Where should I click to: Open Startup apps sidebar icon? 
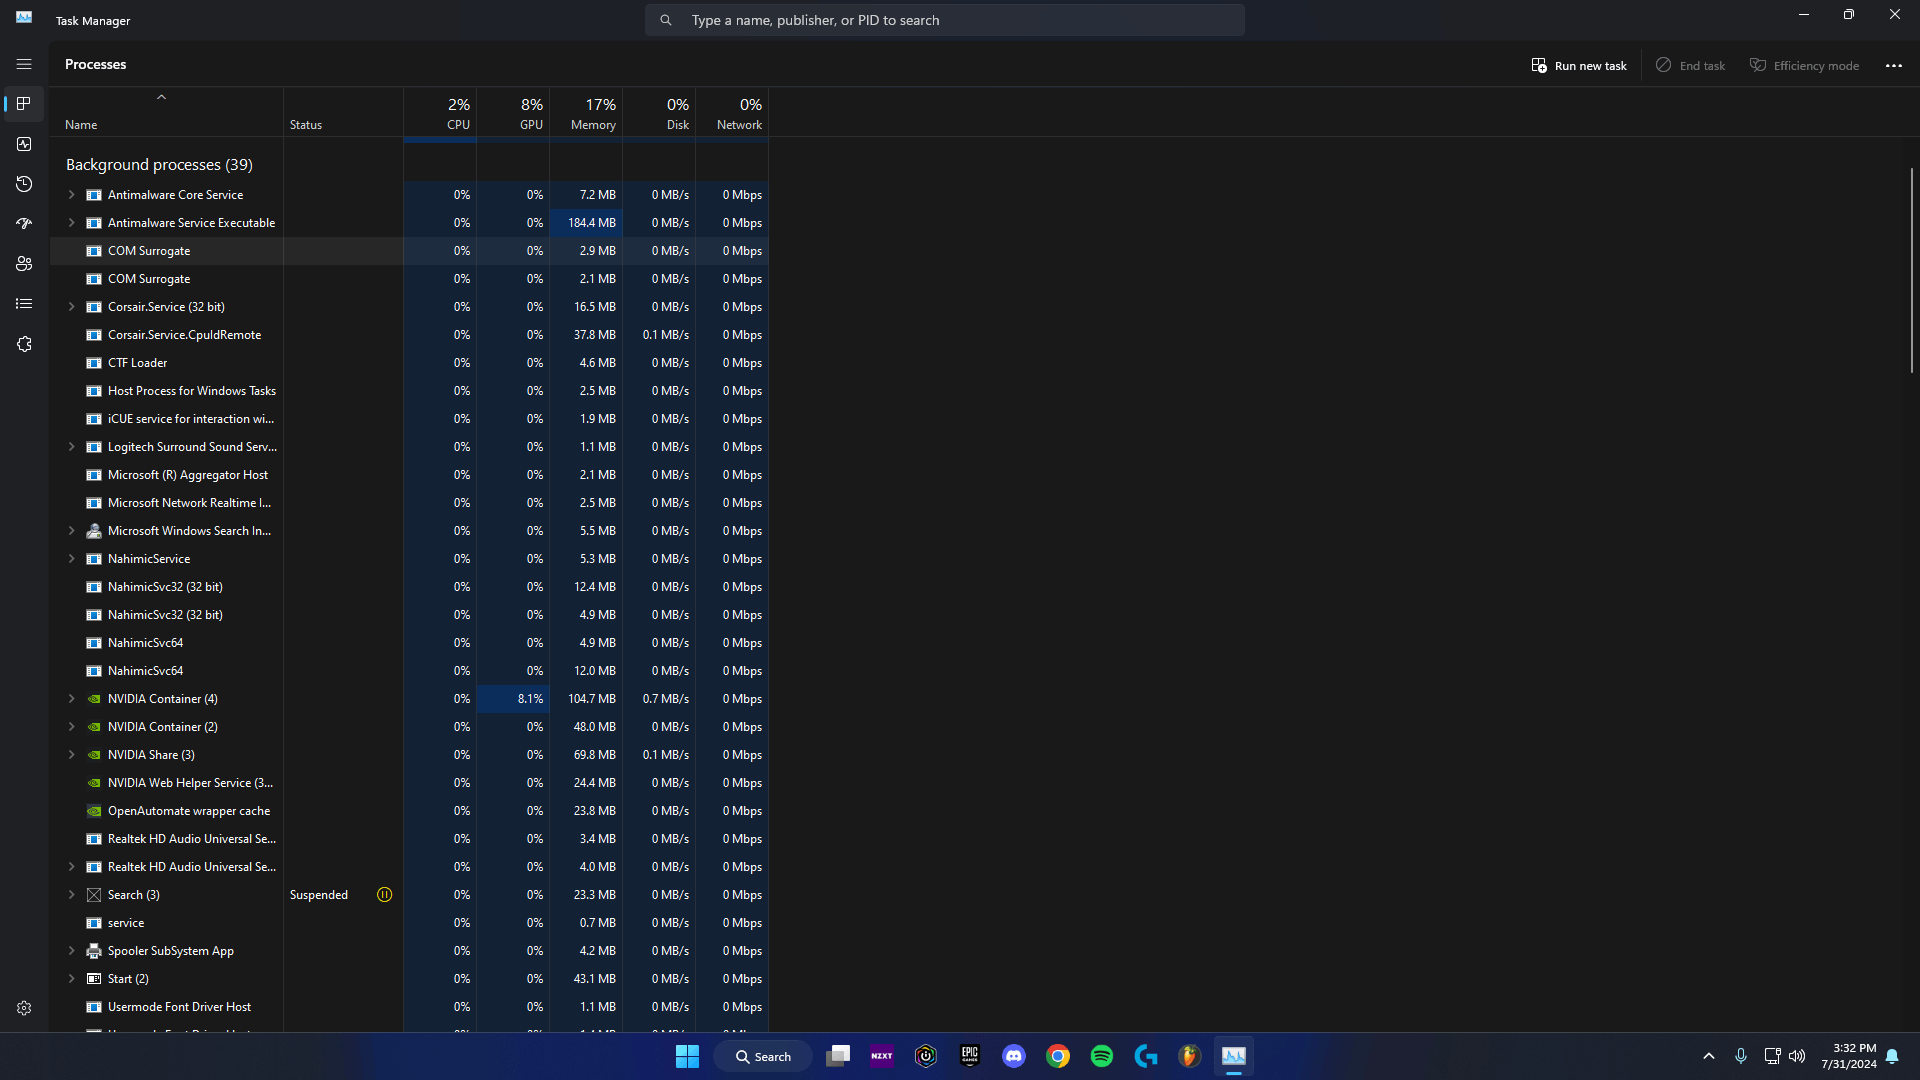tap(24, 224)
